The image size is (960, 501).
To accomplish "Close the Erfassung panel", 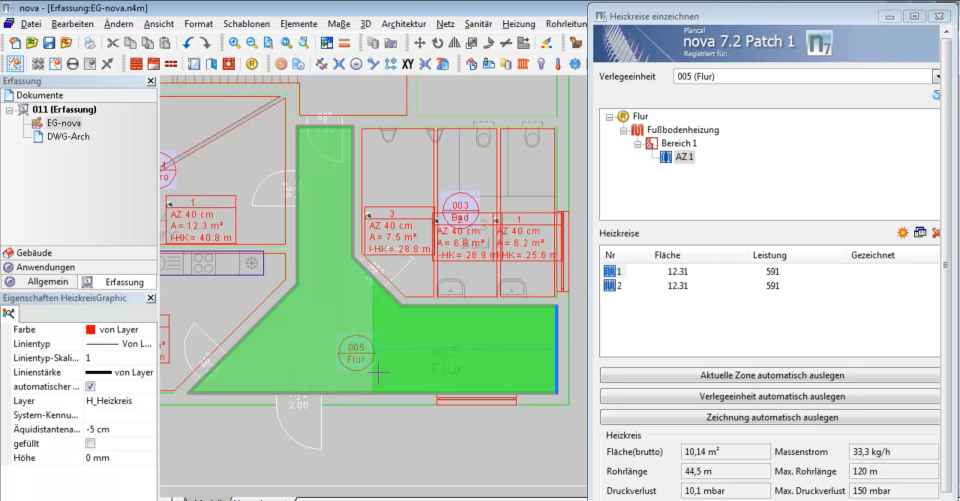I will pyautogui.click(x=151, y=81).
